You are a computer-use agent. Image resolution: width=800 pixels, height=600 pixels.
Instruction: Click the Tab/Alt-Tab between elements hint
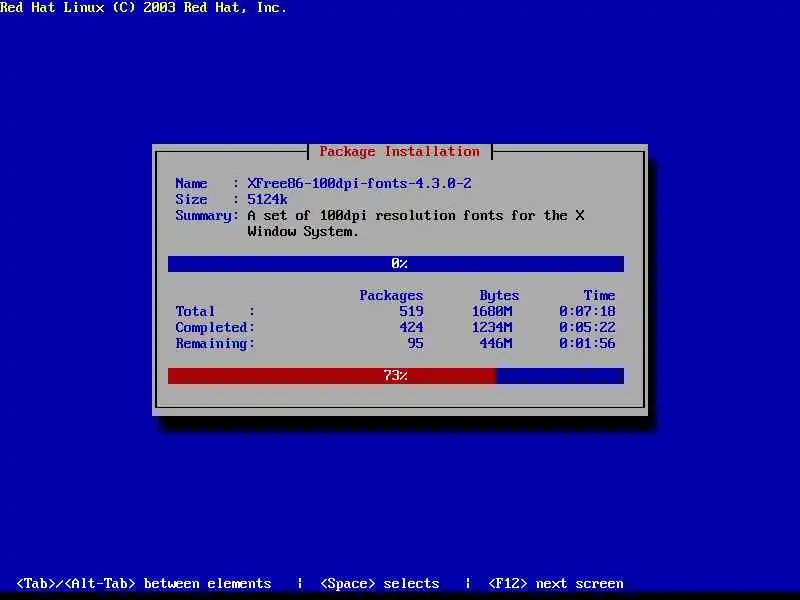coord(144,583)
